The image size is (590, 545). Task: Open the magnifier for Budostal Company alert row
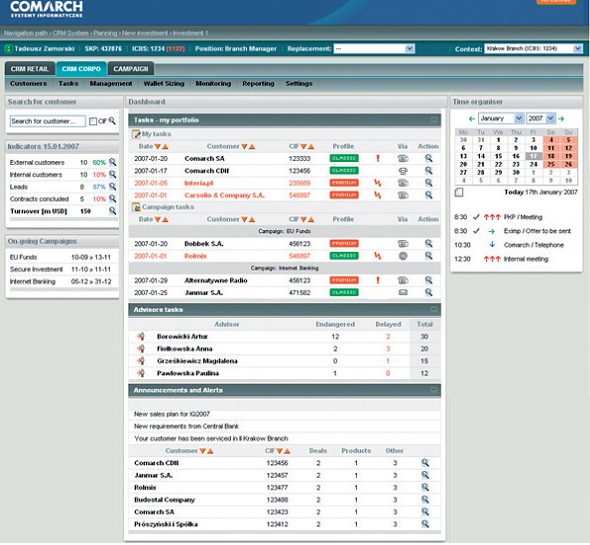[425, 499]
